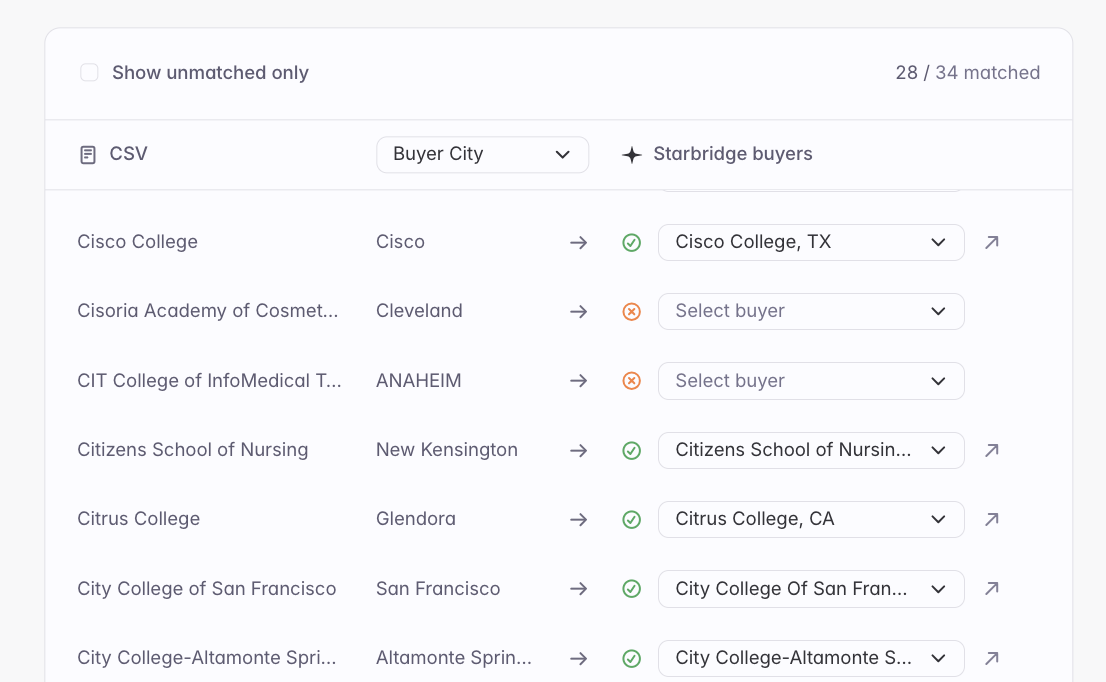Open the Cisco College, TX buyer dropdown

[x=811, y=242]
